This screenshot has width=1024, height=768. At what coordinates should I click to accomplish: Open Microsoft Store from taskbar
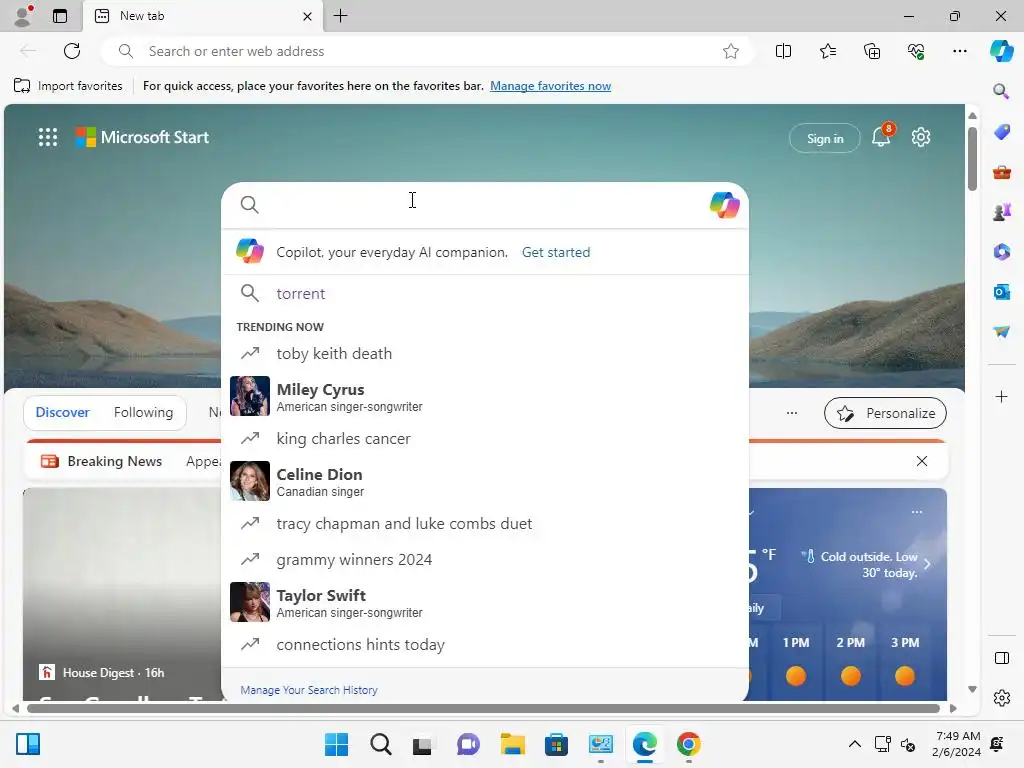click(x=556, y=744)
